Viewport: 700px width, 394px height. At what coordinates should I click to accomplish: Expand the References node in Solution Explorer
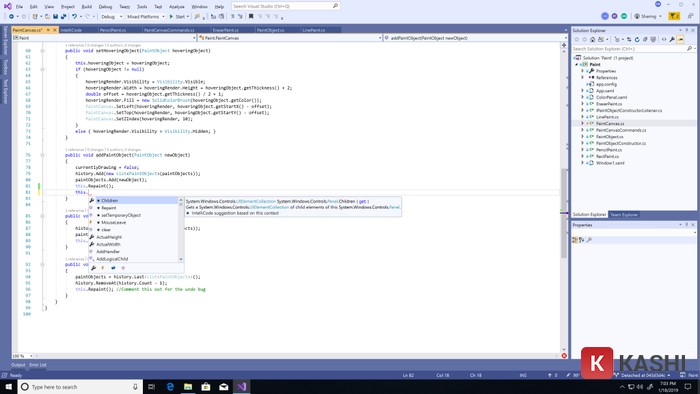[583, 78]
